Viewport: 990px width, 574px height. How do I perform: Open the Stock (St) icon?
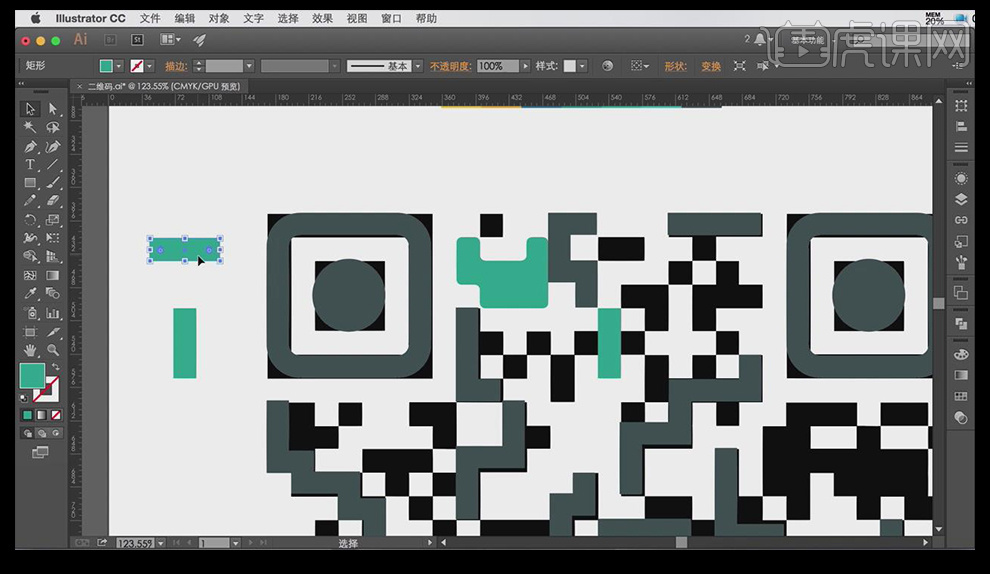(138, 40)
